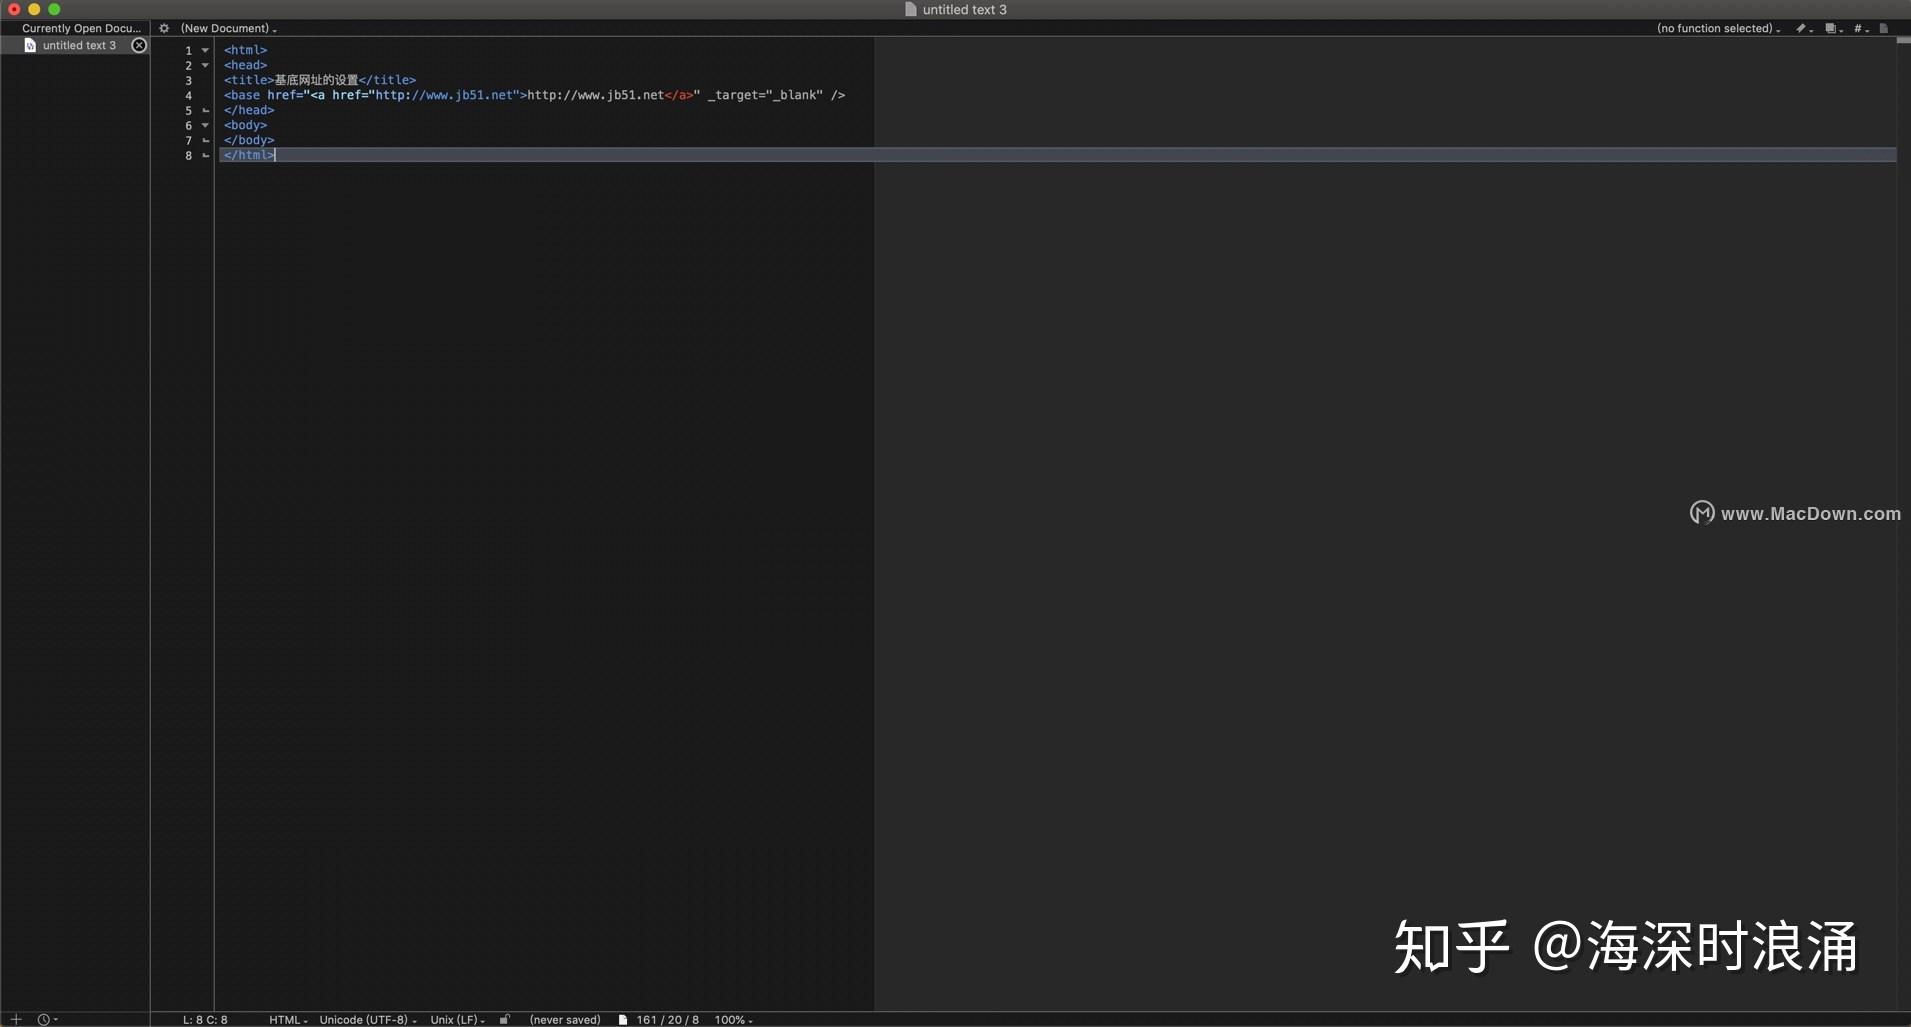Click the gear icon next to (New Document)

click(x=163, y=28)
